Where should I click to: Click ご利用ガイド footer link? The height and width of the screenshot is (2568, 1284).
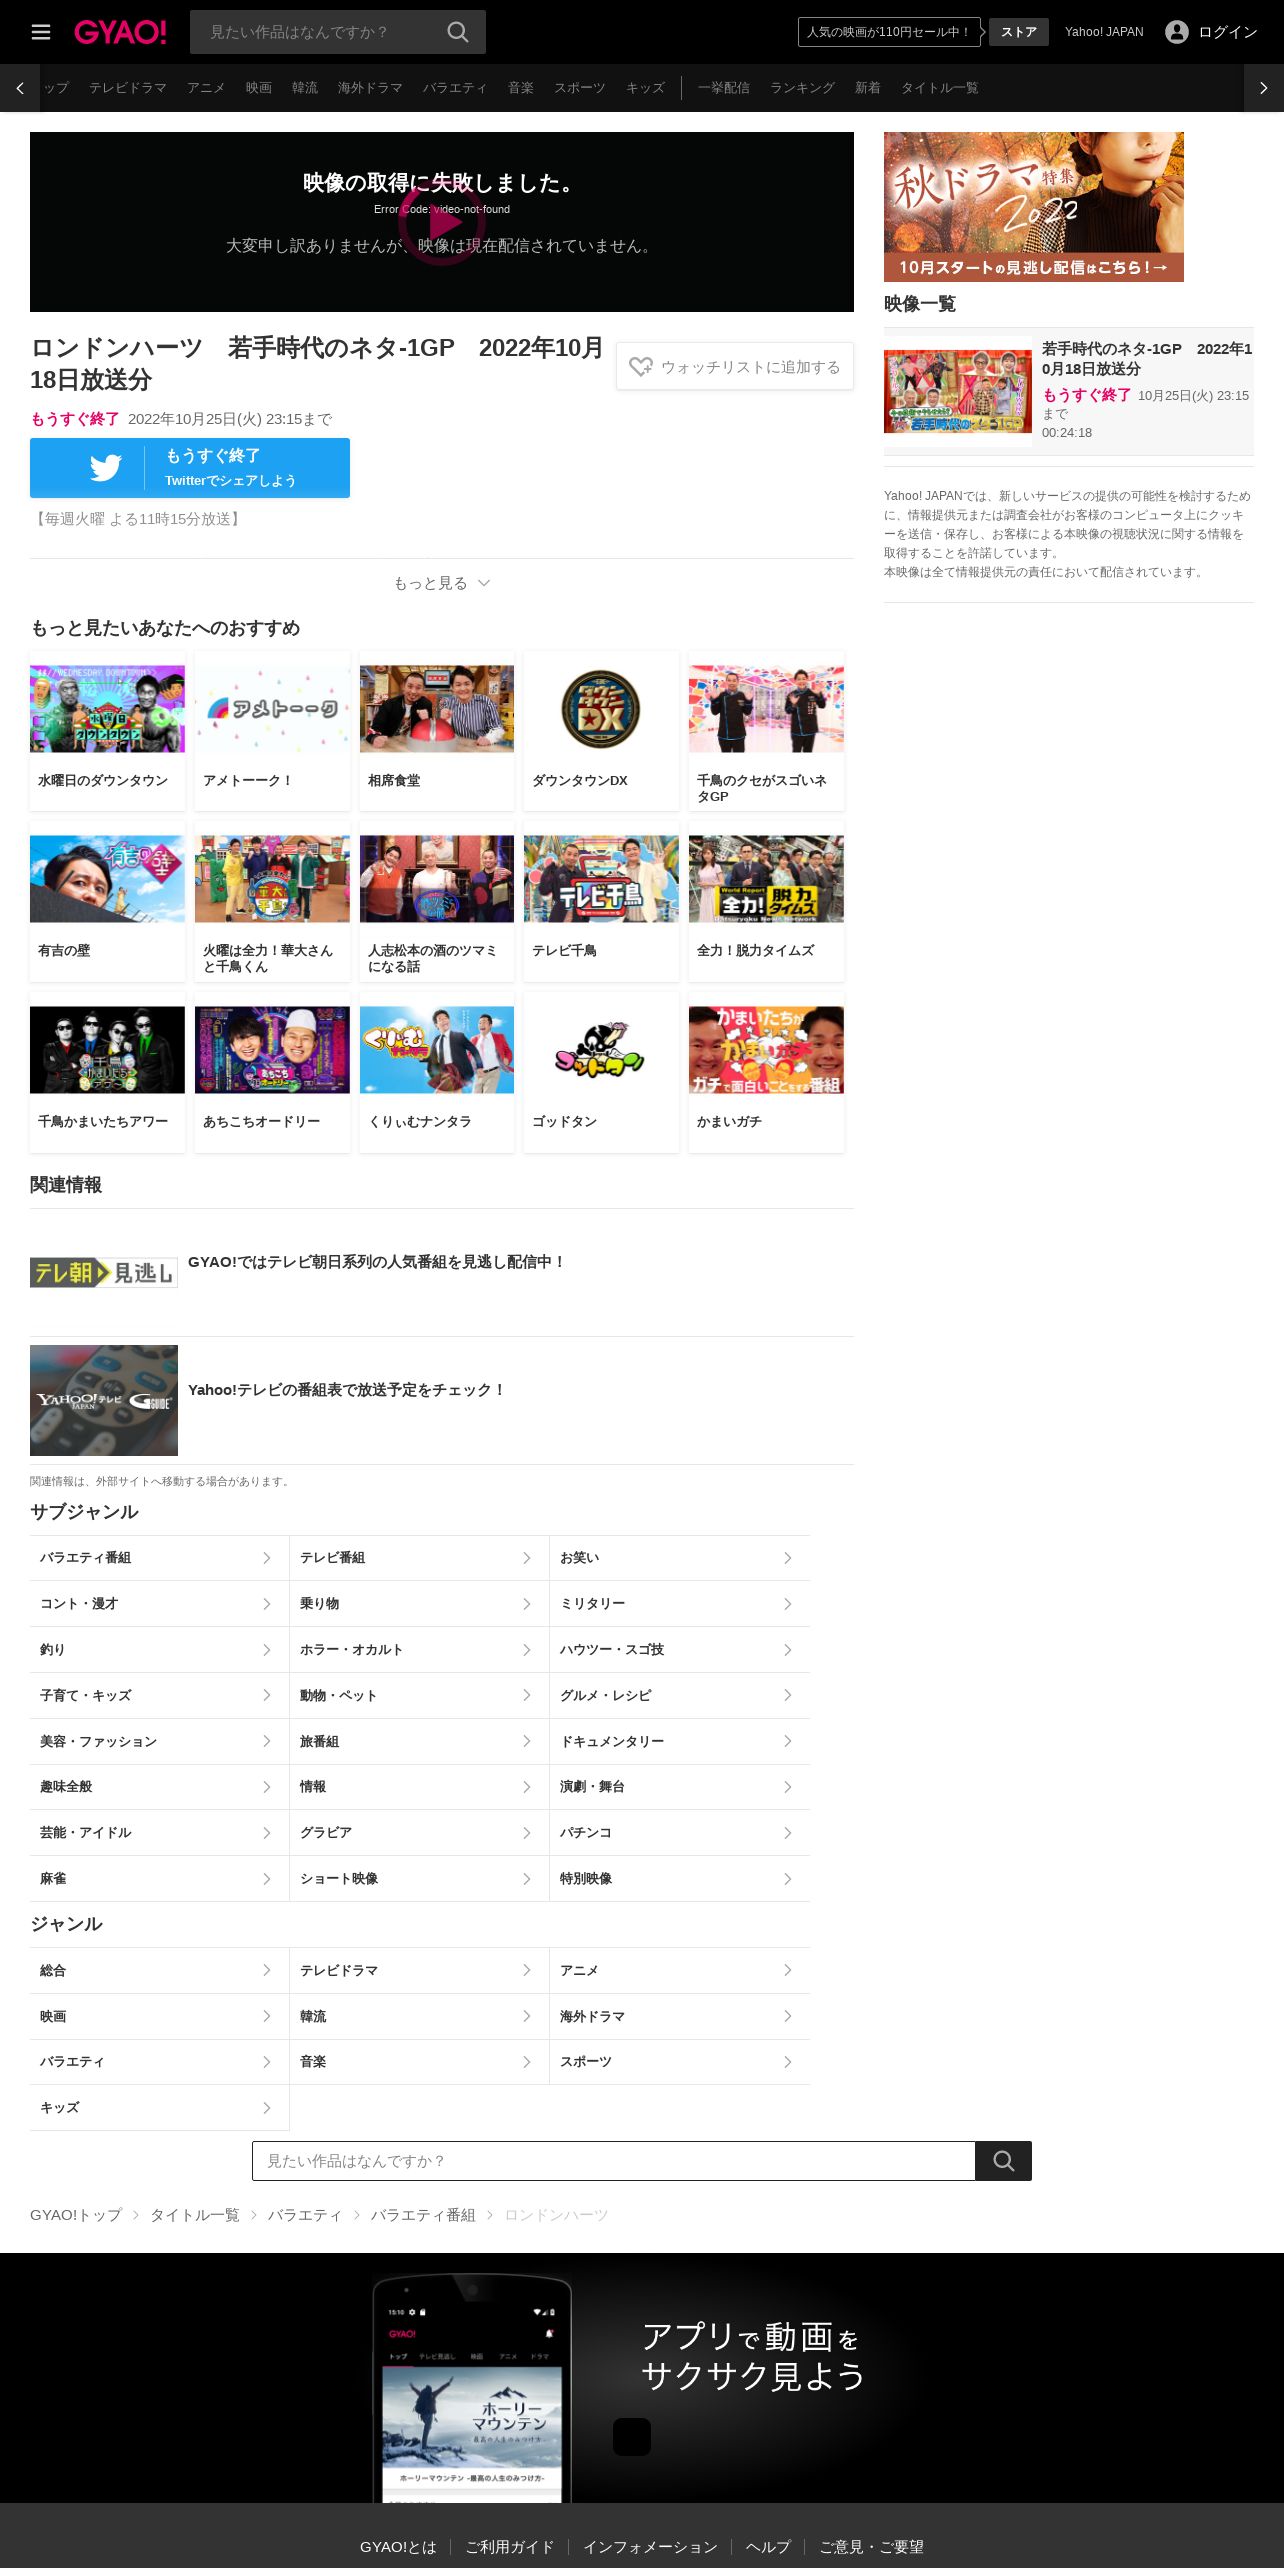pyautogui.click(x=509, y=2547)
